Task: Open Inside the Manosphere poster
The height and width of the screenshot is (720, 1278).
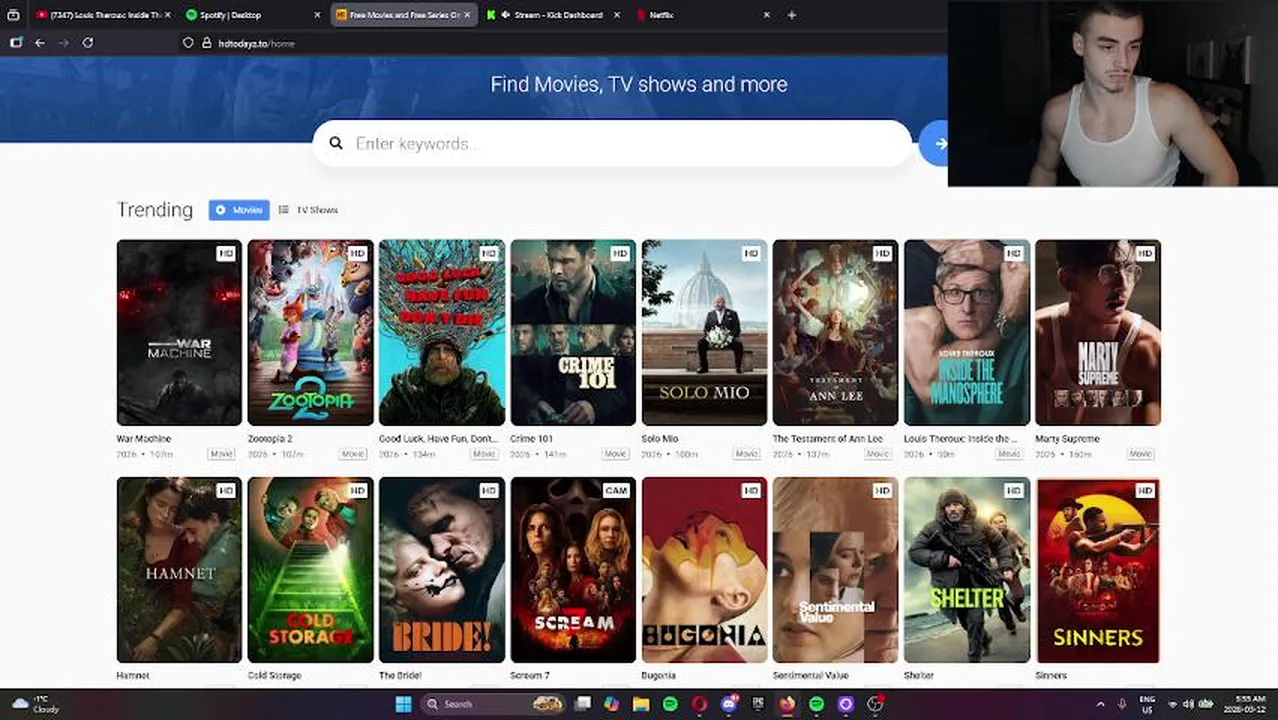Action: tap(967, 332)
